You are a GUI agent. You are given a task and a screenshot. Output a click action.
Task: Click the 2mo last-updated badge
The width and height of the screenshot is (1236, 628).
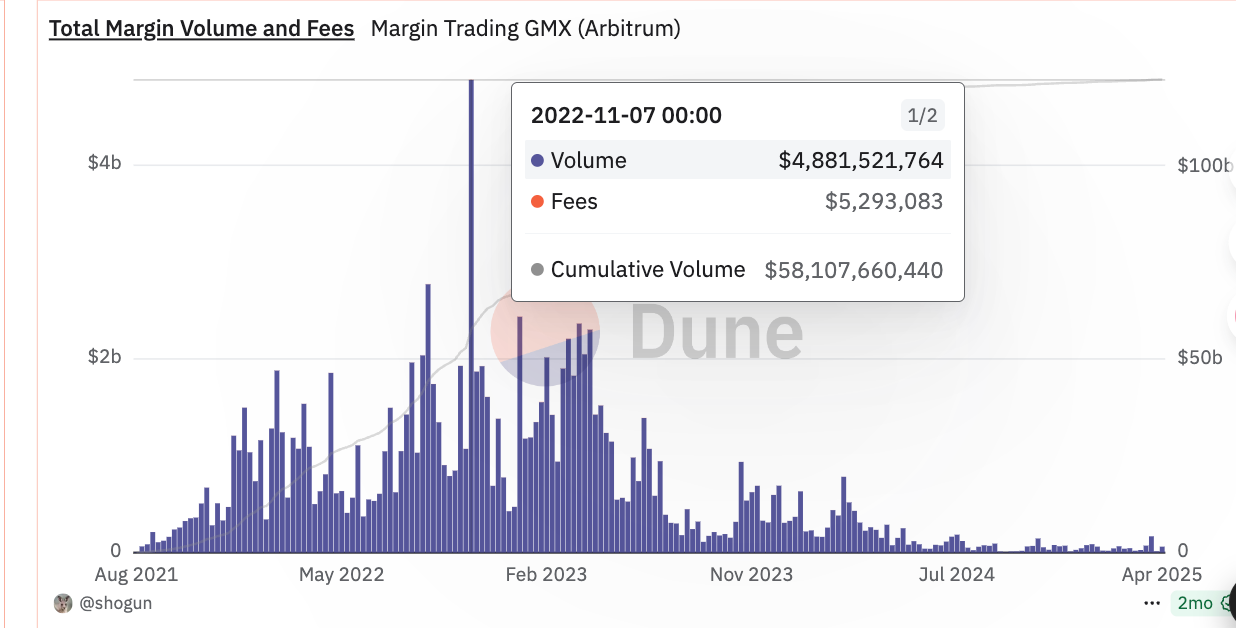click(1196, 603)
